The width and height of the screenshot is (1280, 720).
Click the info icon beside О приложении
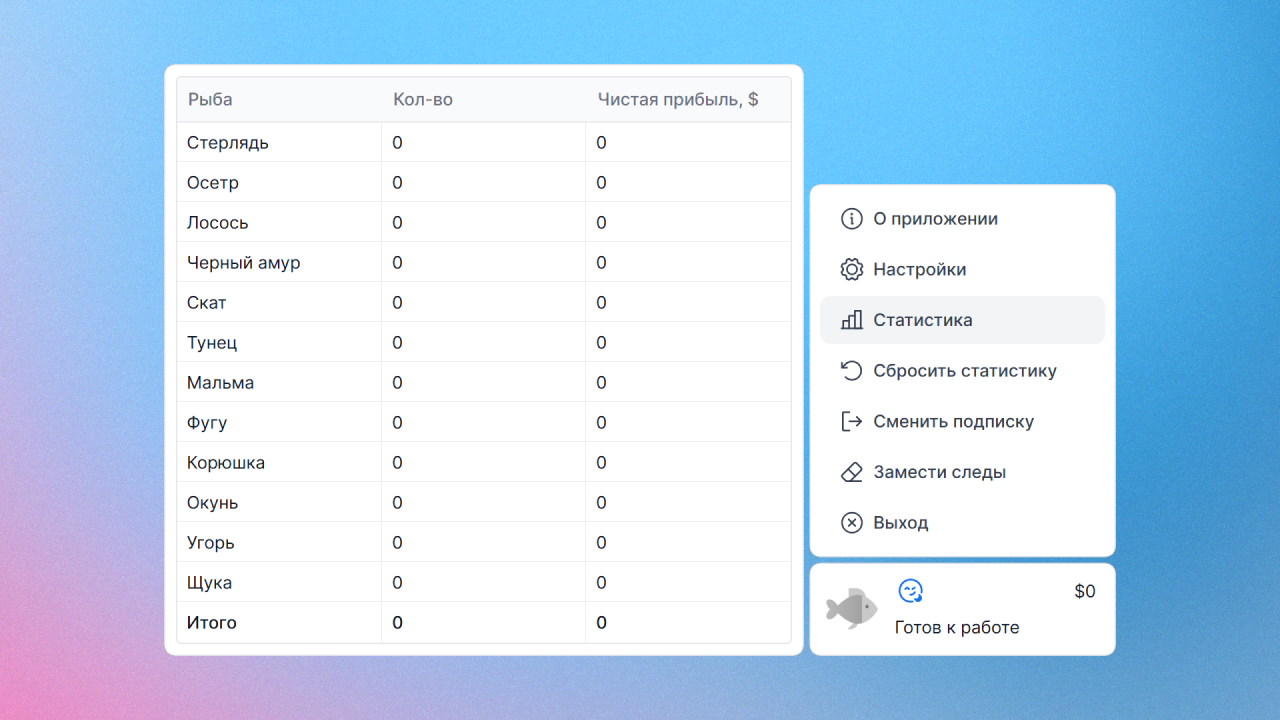tap(851, 219)
